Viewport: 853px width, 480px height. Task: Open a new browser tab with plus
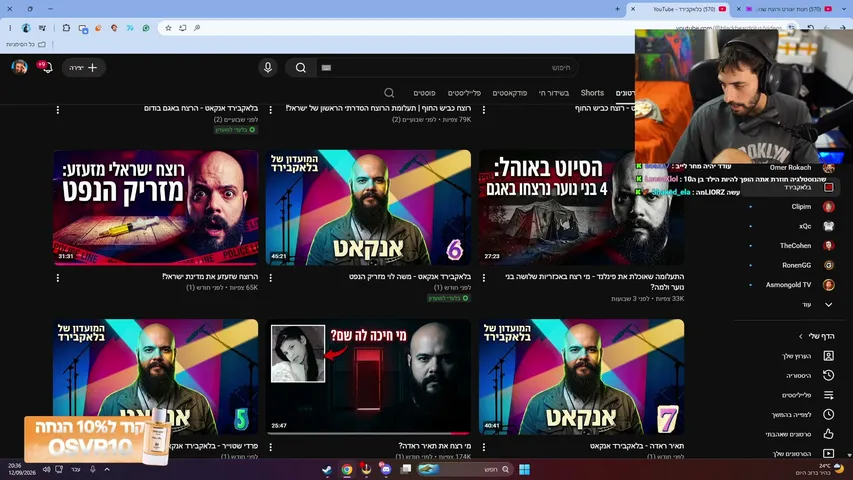pos(617,9)
